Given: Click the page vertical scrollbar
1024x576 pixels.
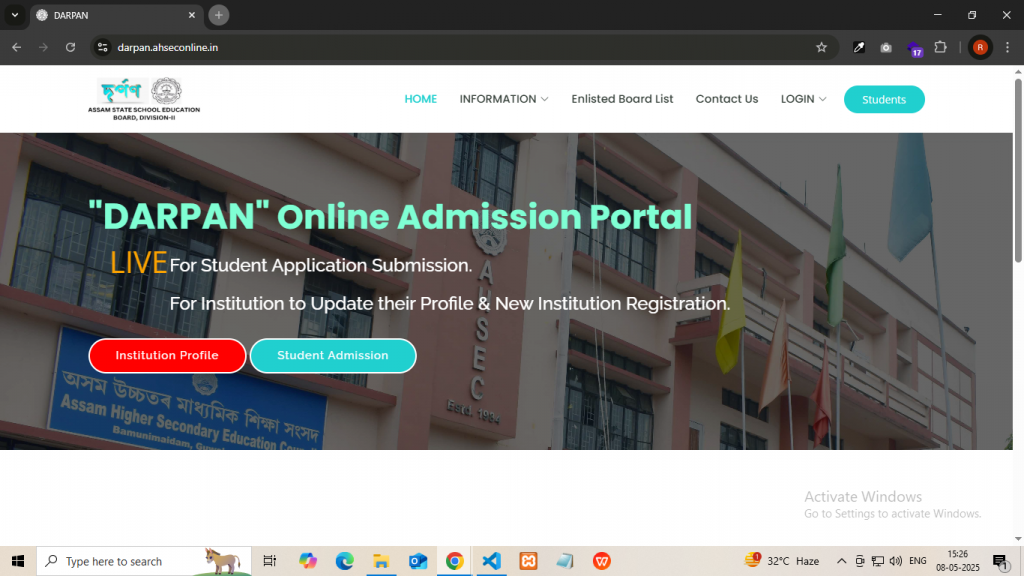Looking at the screenshot, I should pos(1018,171).
